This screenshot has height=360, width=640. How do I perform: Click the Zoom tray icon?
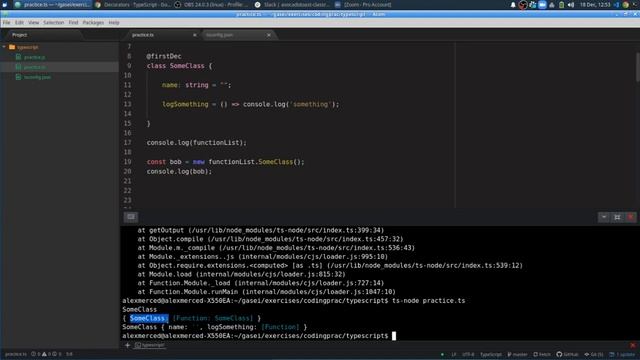542,5
